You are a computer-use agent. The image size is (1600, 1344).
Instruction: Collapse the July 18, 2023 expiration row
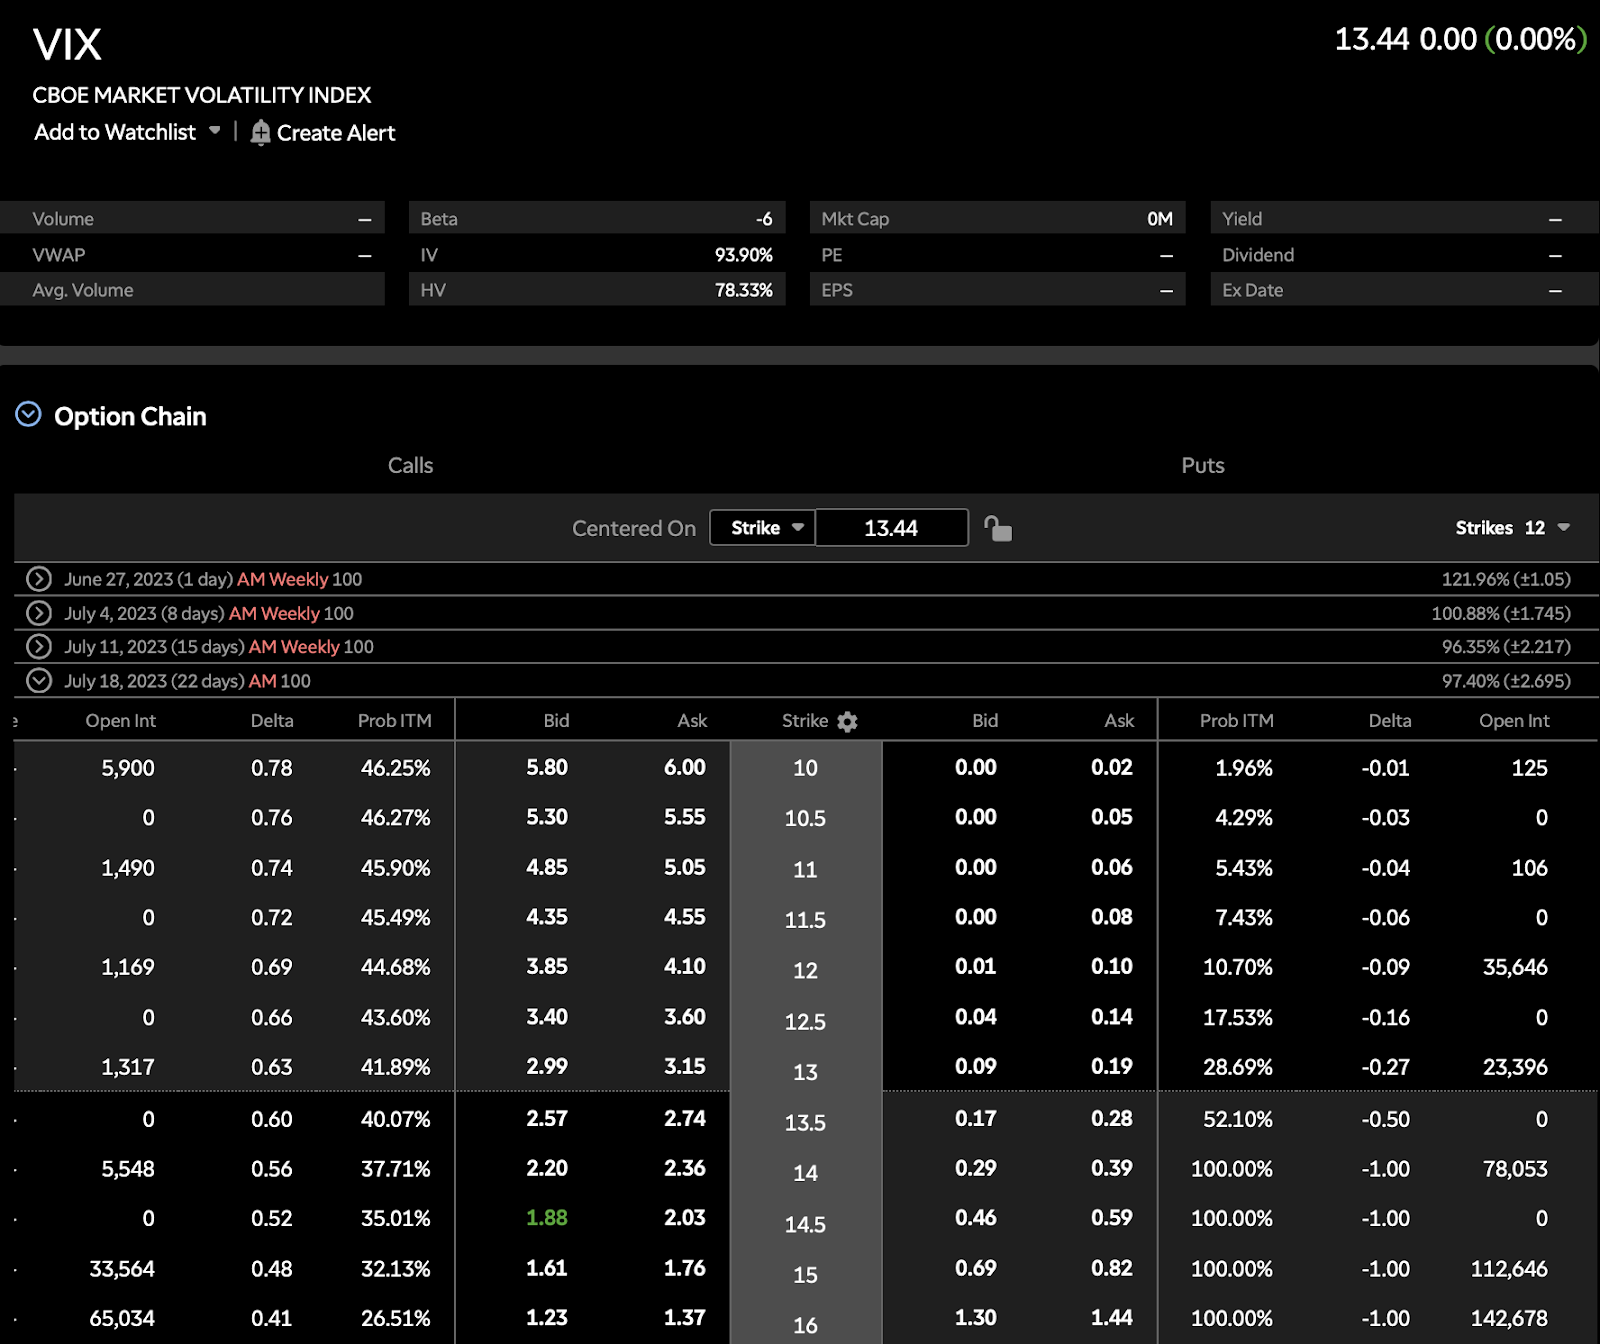click(x=39, y=680)
